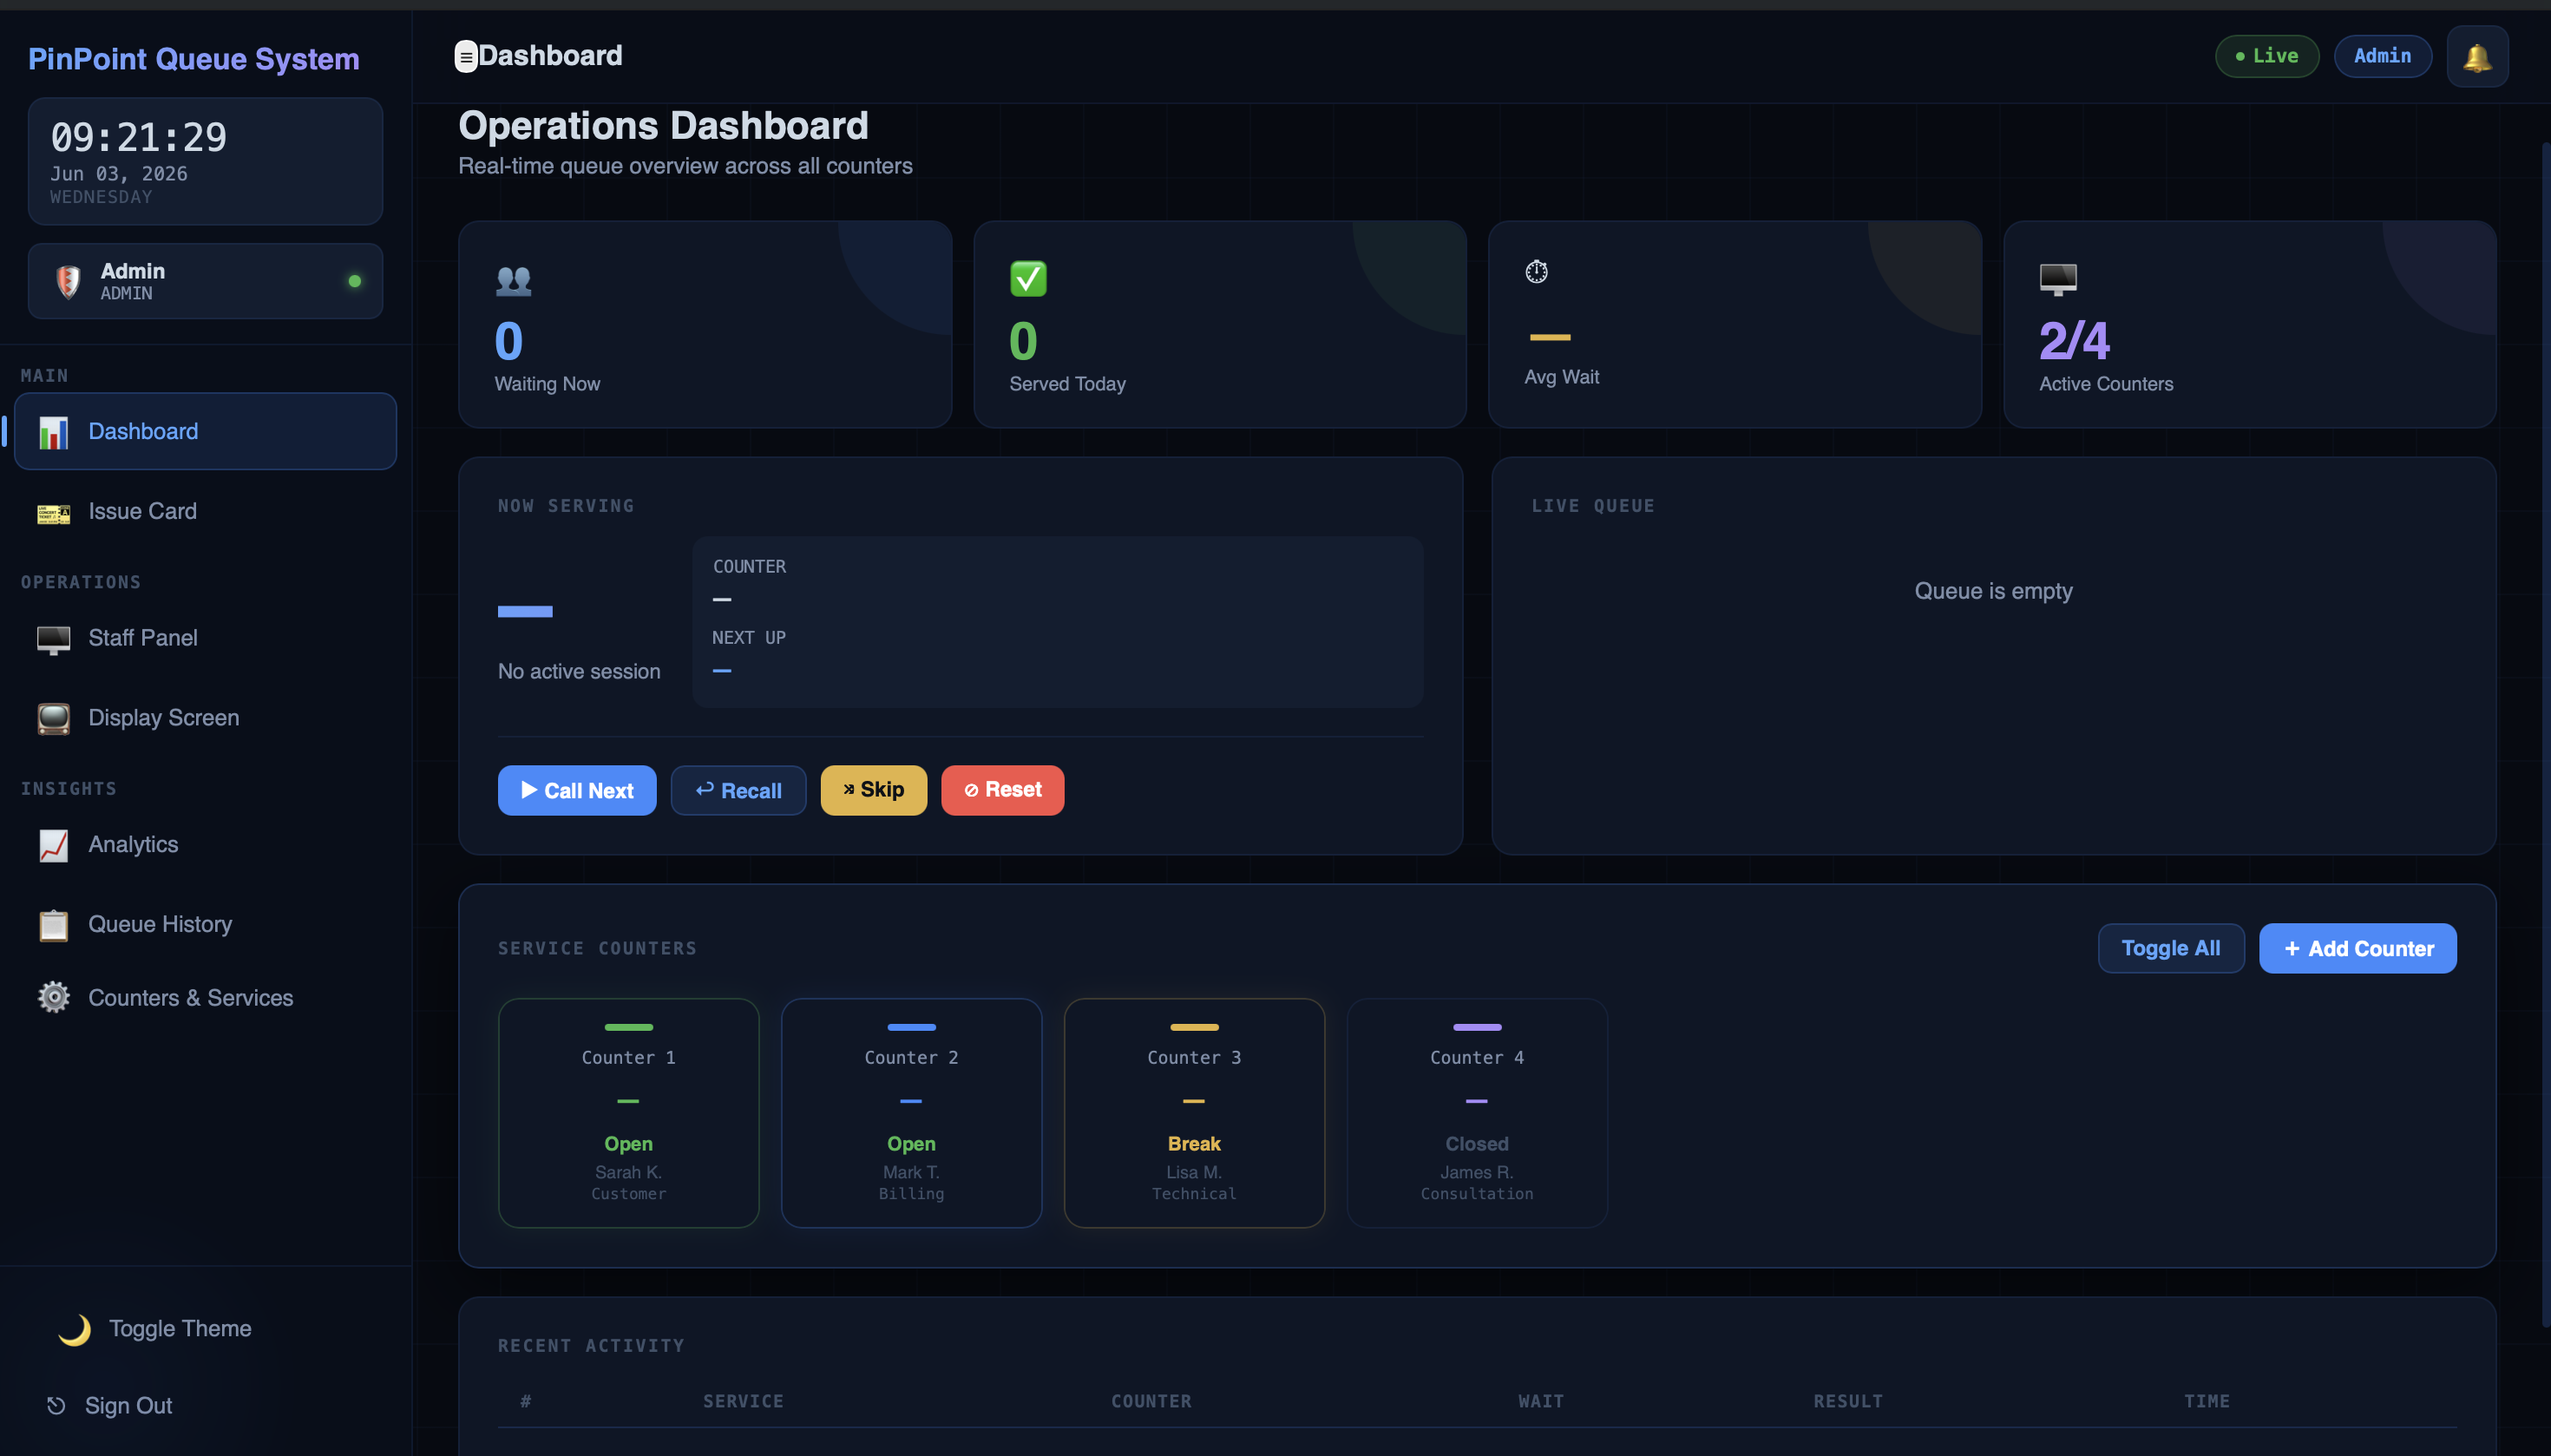
Task: Toggle All service counters
Action: 2170,949
